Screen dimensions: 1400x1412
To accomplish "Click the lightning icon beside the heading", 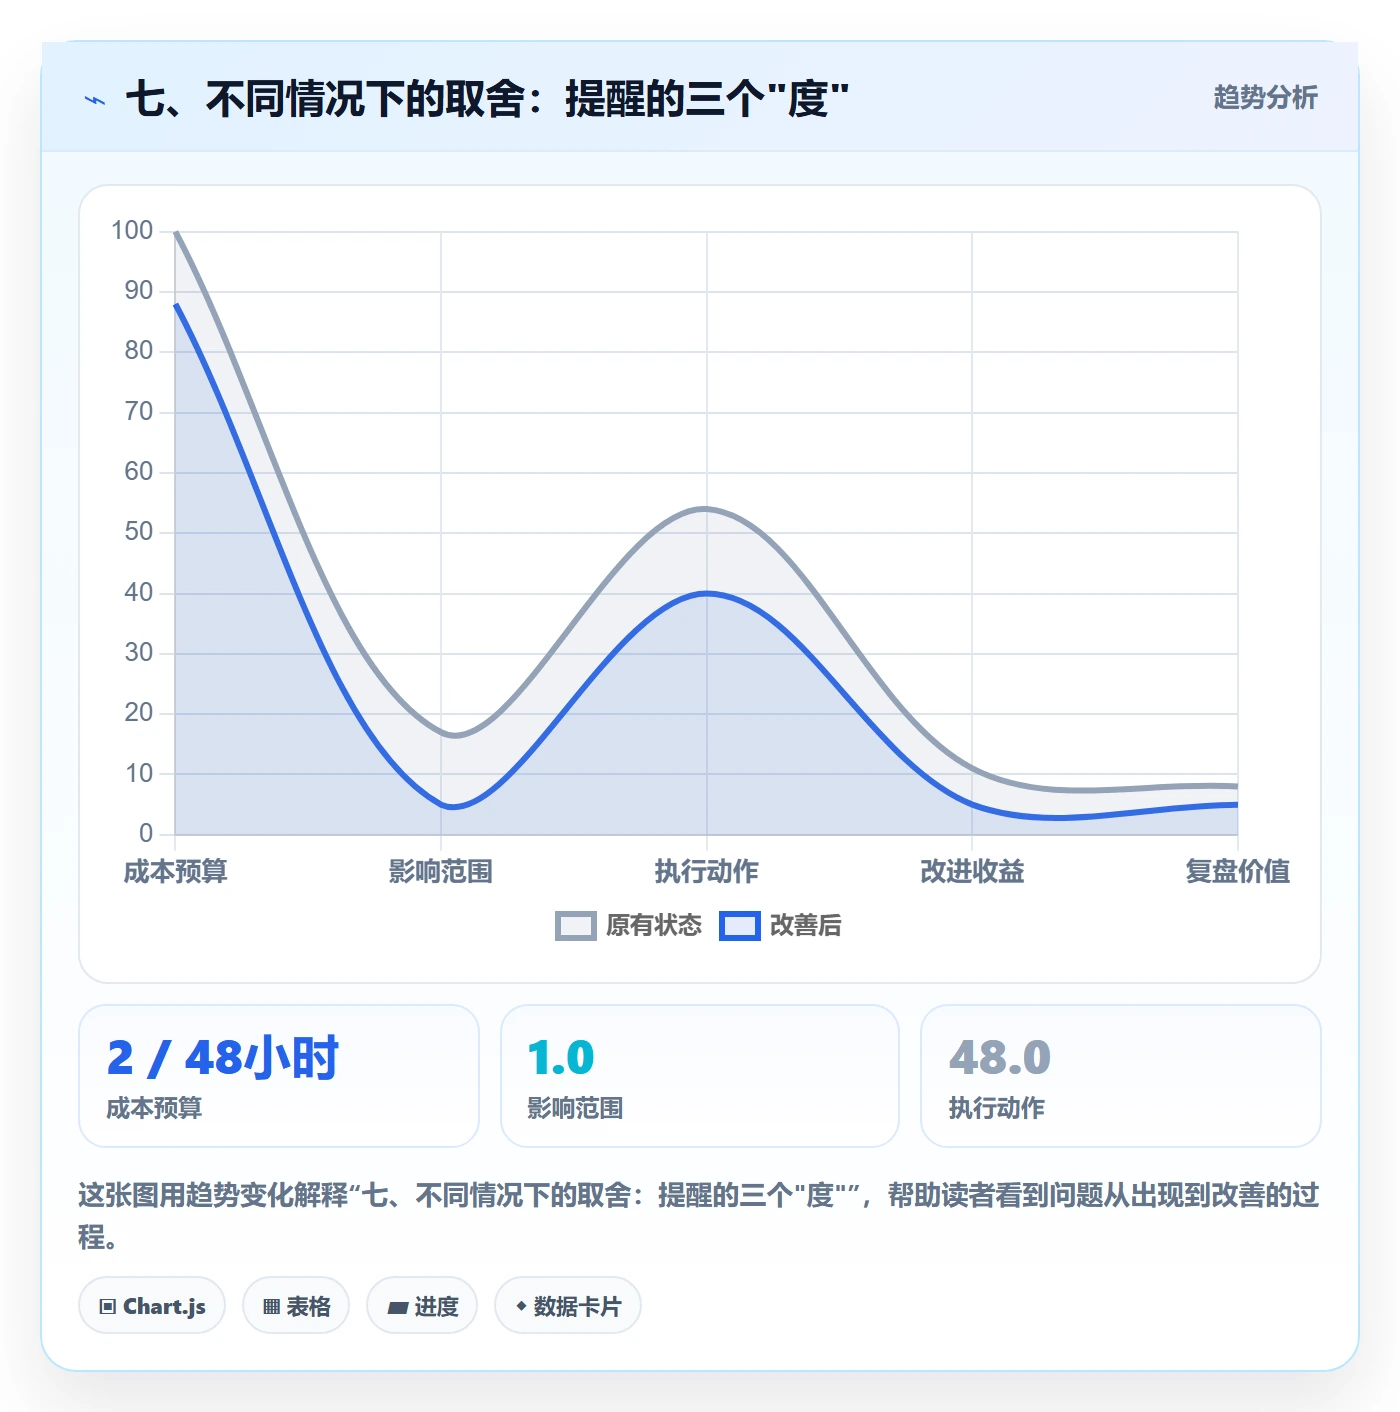I will [x=95, y=100].
